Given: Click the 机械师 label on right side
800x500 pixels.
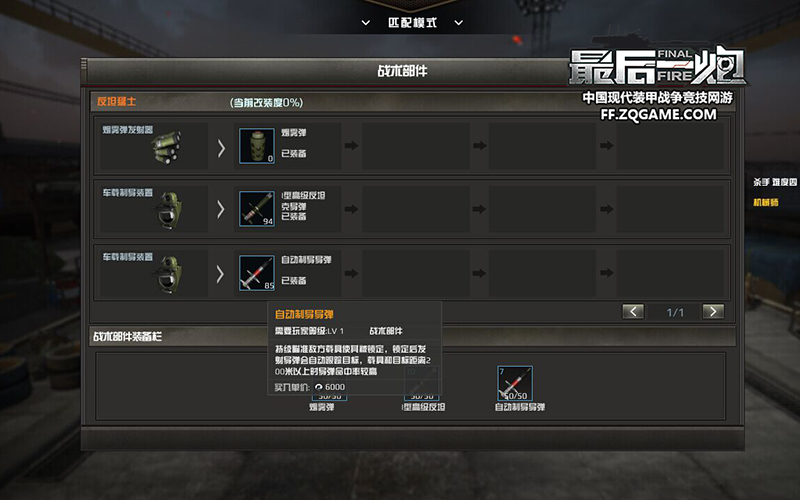Looking at the screenshot, I should pos(766,203).
